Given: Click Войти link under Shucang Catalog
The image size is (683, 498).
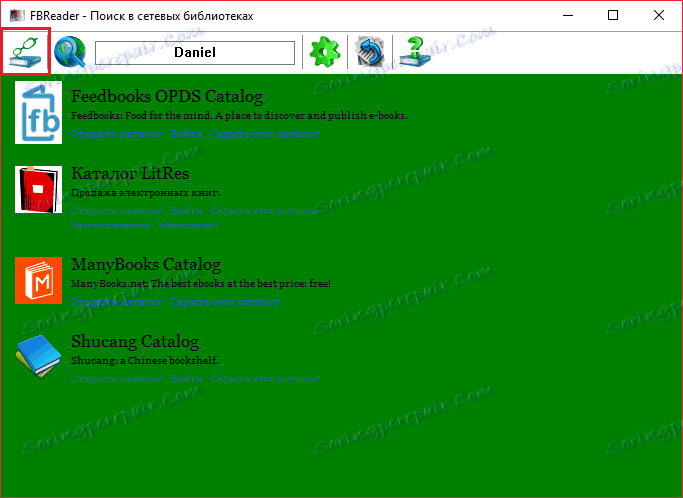Looking at the screenshot, I should click(x=186, y=379).
